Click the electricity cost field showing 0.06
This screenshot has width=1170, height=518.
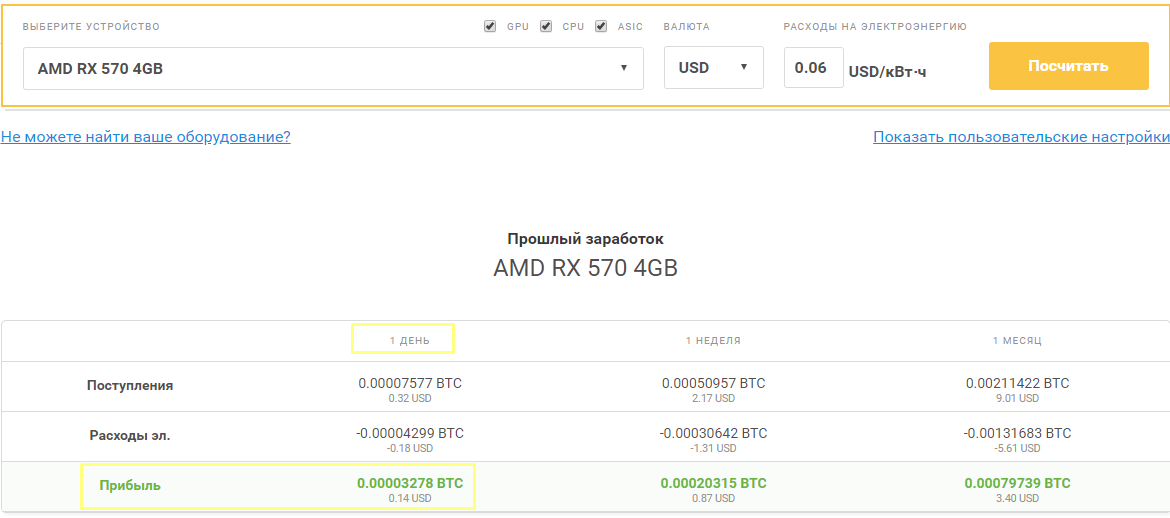click(813, 67)
